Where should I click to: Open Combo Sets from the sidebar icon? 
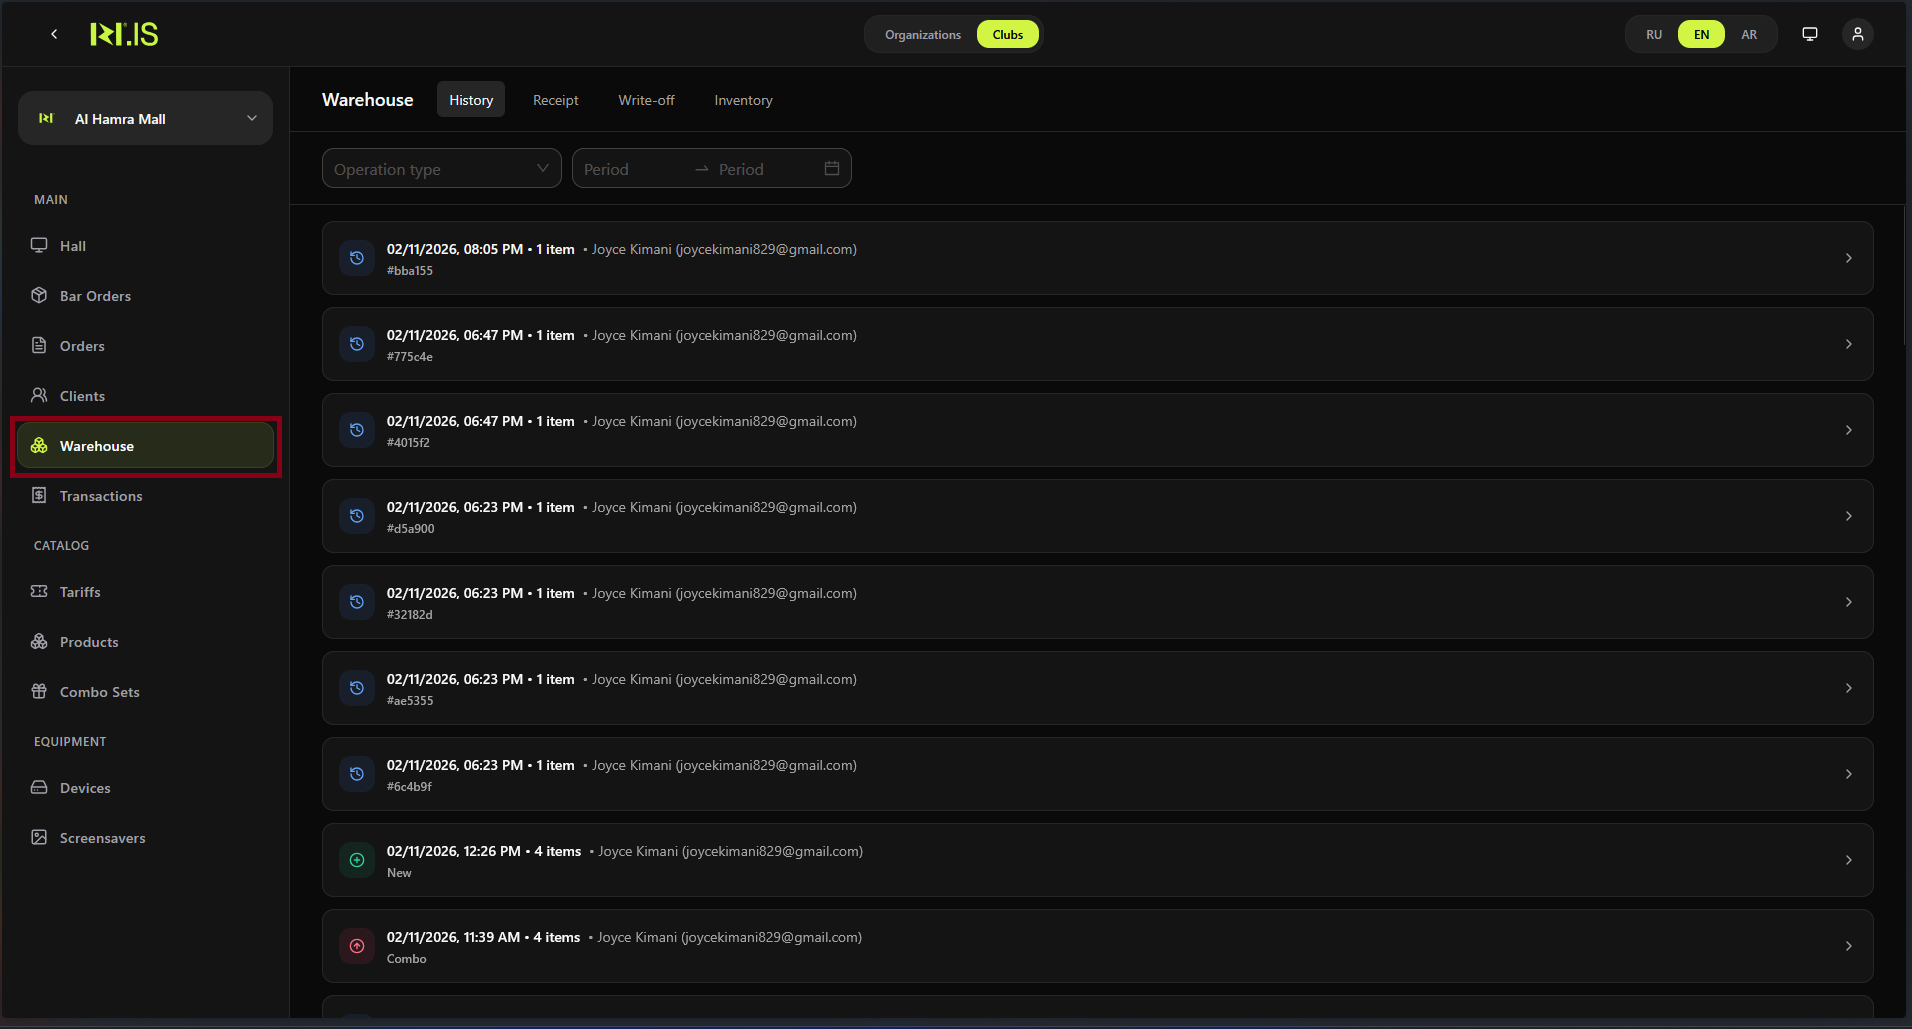pyautogui.click(x=38, y=691)
